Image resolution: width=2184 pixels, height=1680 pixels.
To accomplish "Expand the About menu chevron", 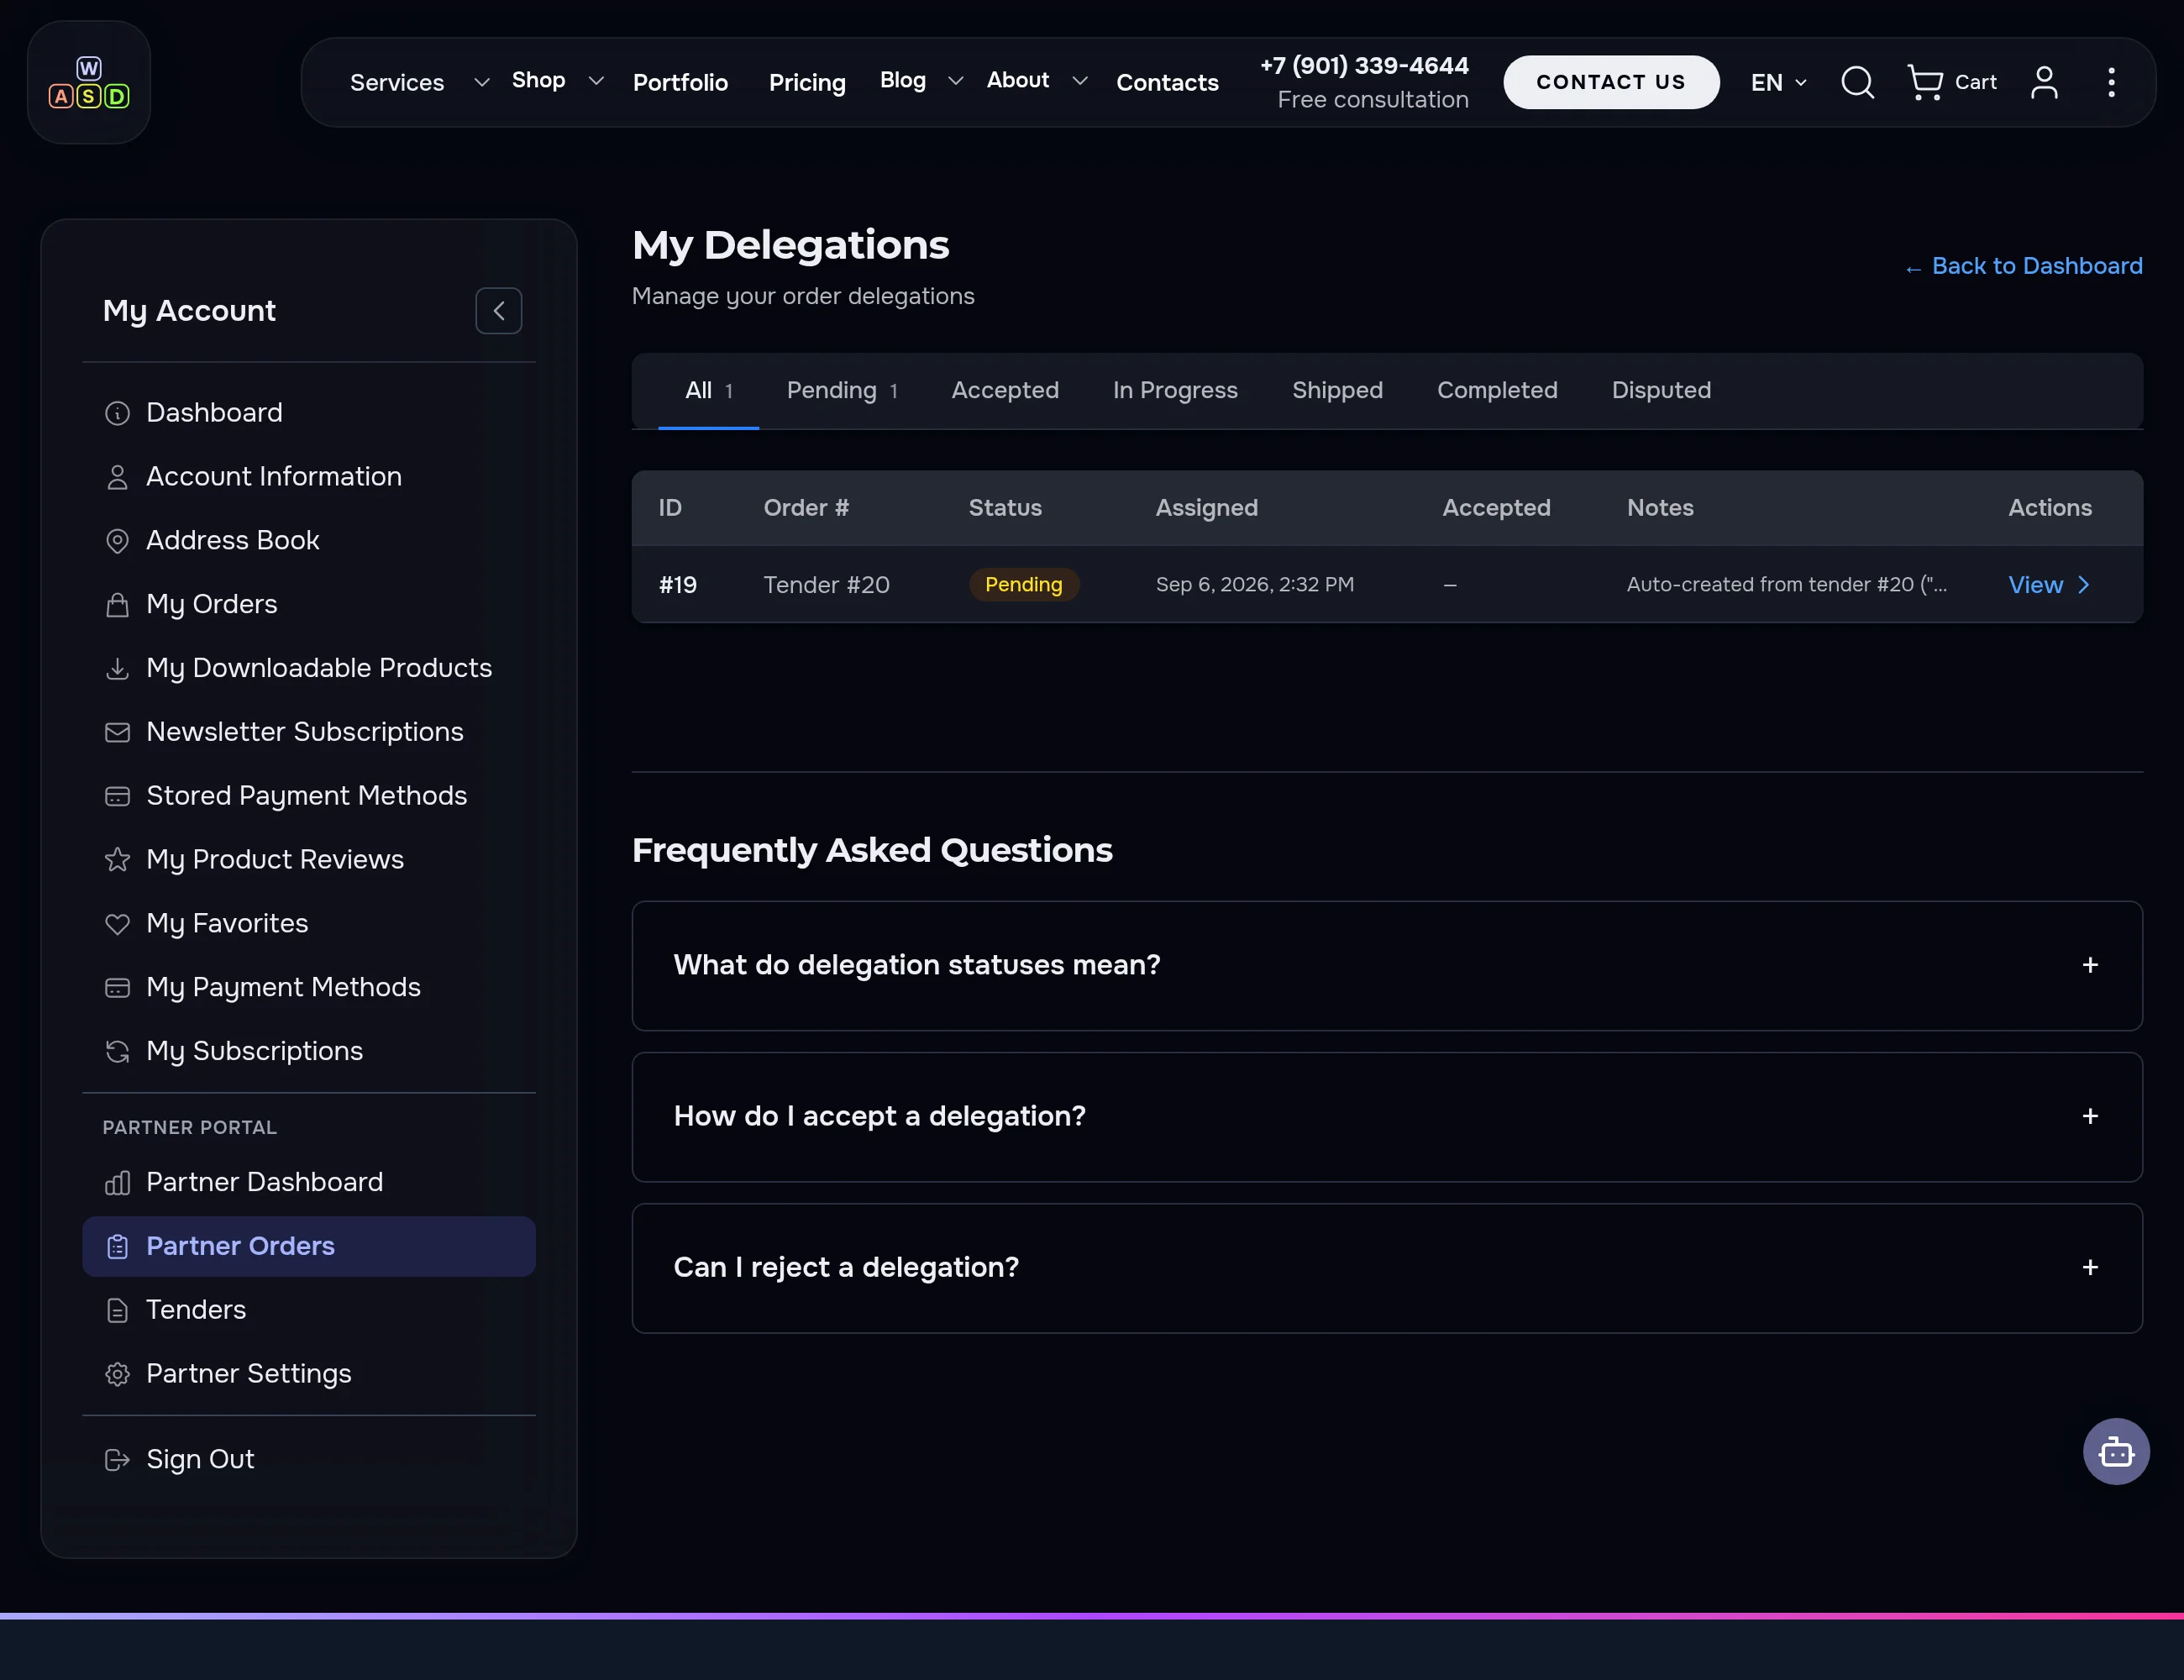I will [1079, 81].
